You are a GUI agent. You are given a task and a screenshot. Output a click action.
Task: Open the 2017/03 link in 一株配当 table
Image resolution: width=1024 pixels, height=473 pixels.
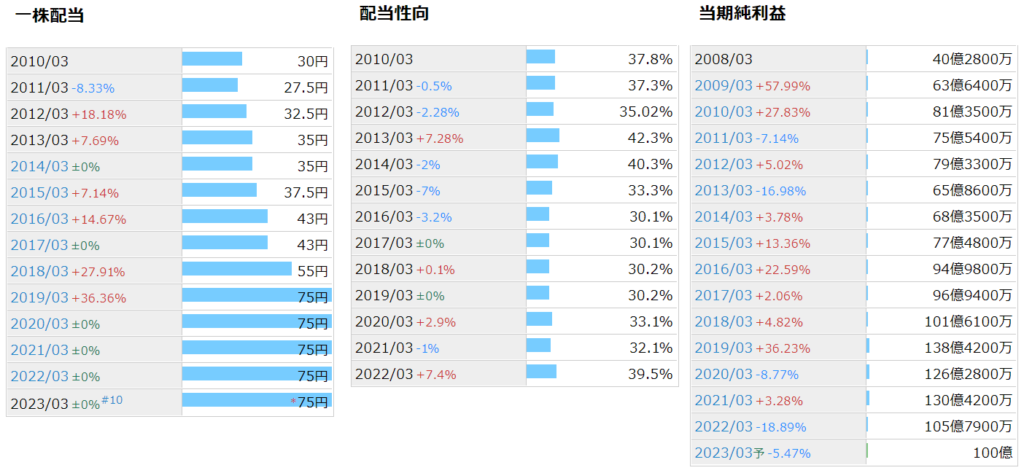click(39, 245)
